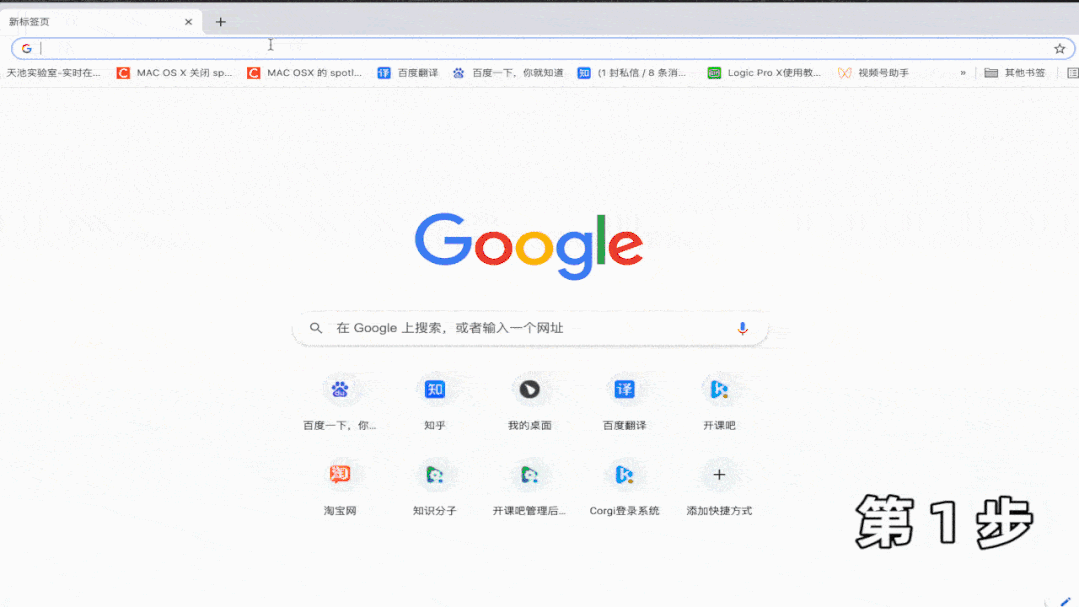Select the 新标签页 tab

[90, 22]
